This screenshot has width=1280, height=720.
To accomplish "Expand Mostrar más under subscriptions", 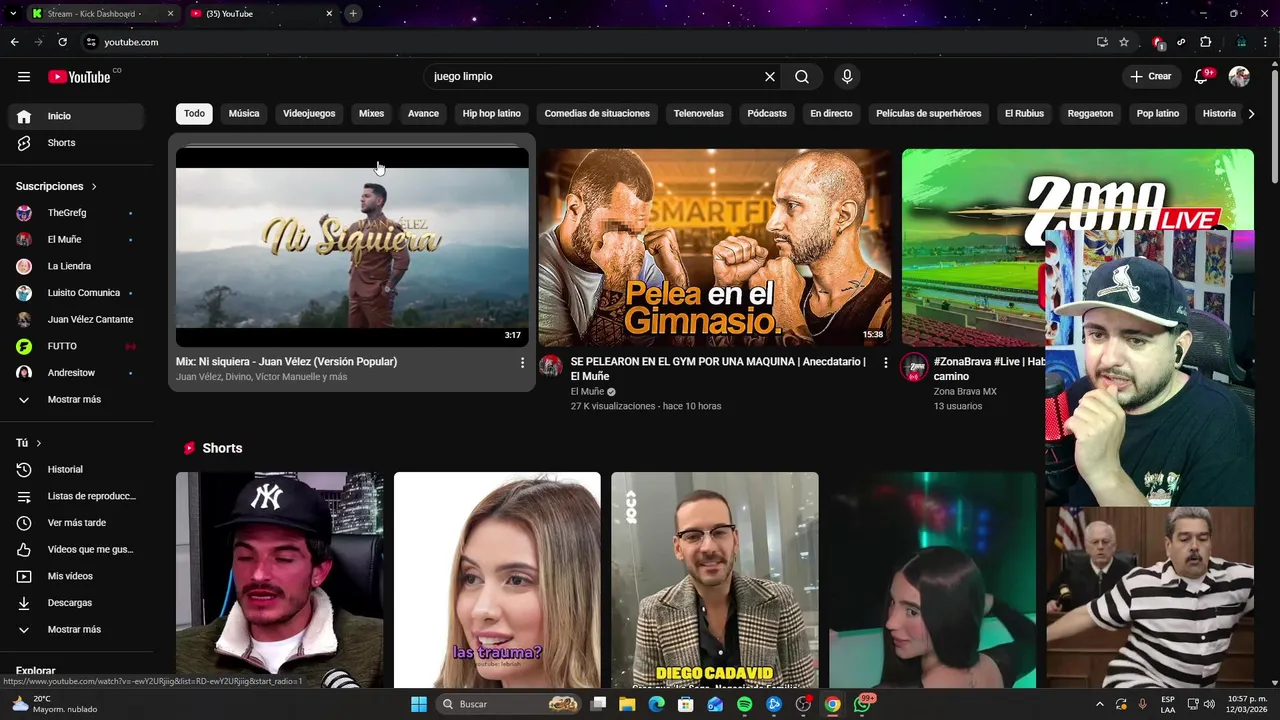I will tap(78, 400).
